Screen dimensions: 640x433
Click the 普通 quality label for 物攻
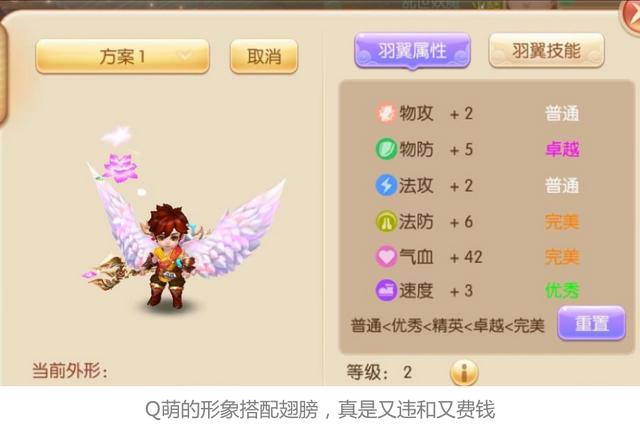click(562, 113)
